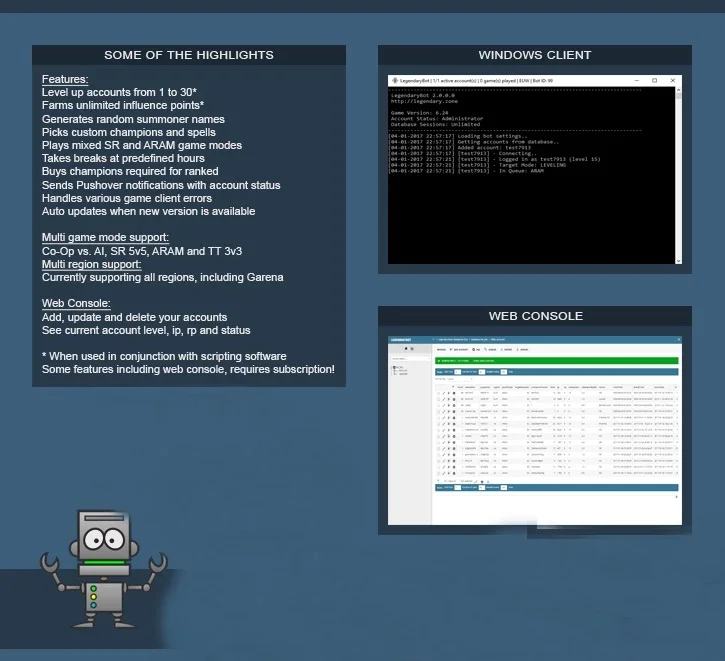Click 'Generates random summoner names' line
Screen dimensions: 725x661
click(x=133, y=119)
